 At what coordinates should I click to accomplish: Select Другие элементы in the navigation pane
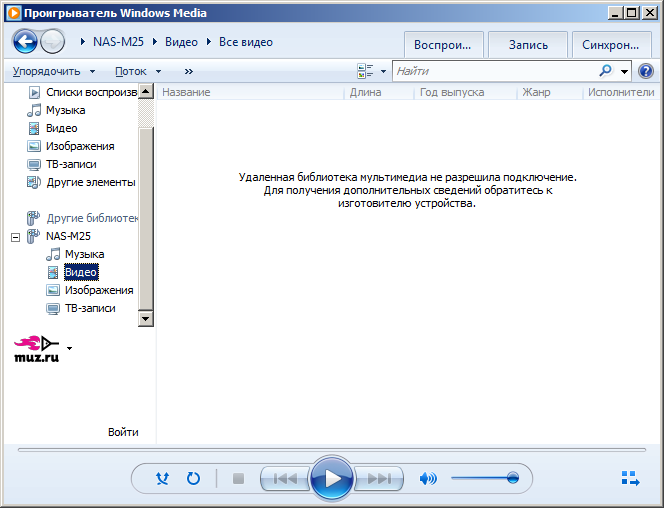pyautogui.click(x=91, y=182)
